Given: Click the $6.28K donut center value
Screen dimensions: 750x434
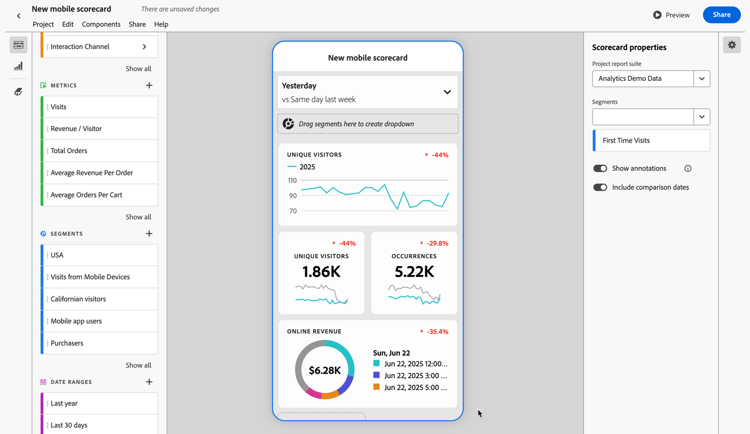Looking at the screenshot, I should 325,370.
